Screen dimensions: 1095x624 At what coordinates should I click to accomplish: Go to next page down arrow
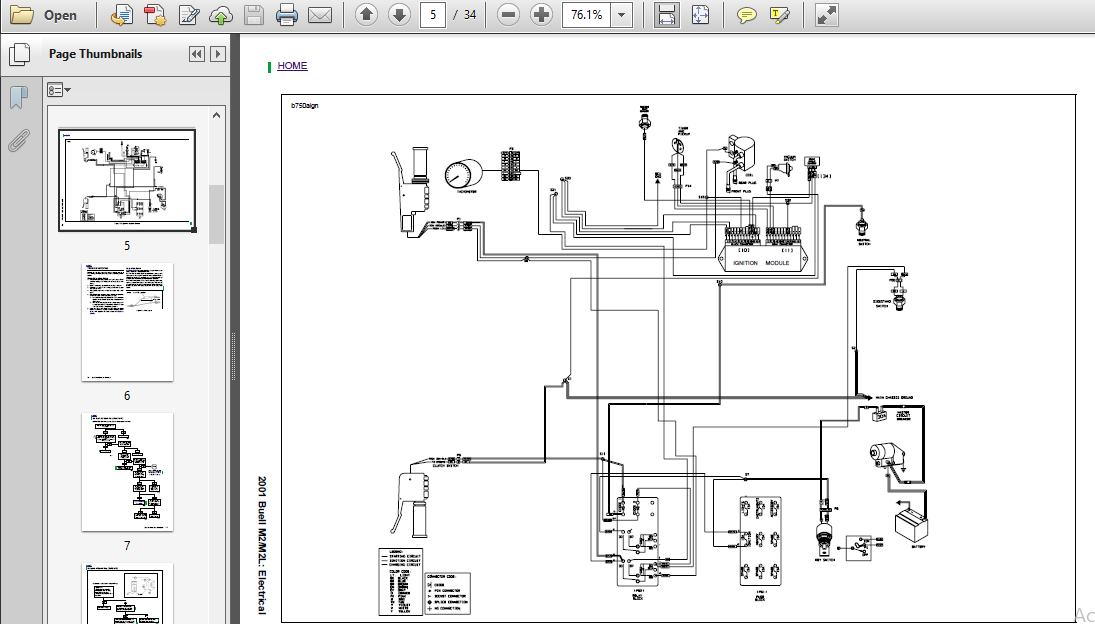coord(399,15)
